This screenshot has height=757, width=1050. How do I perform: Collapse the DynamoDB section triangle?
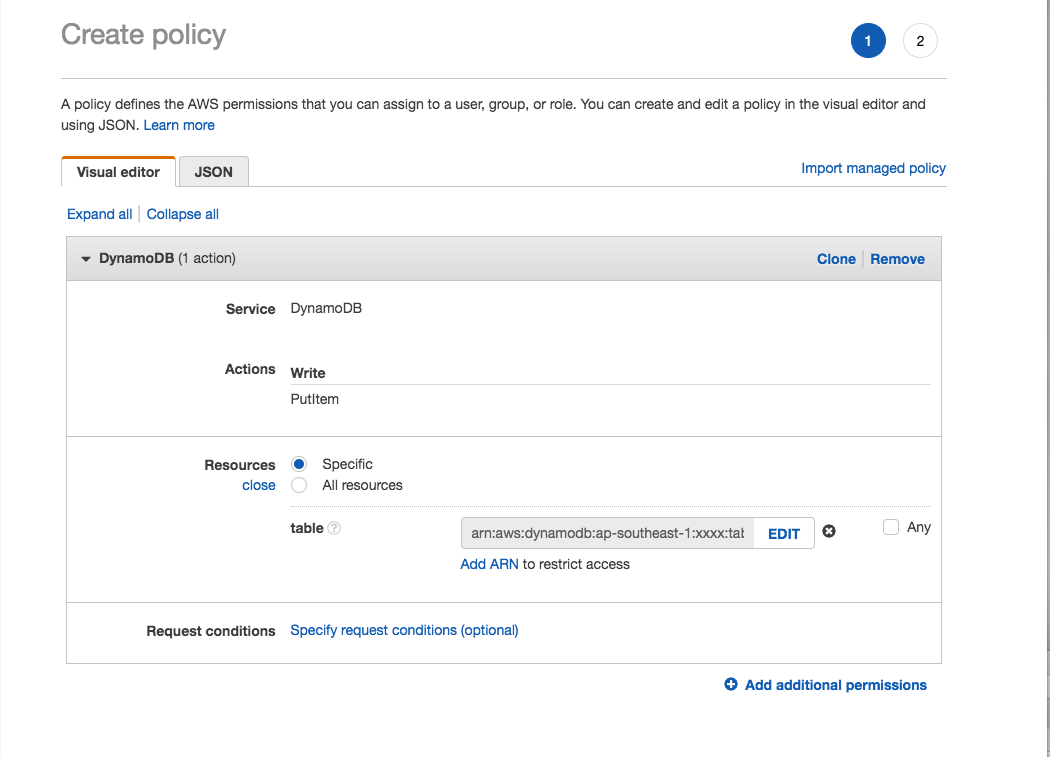click(86, 259)
